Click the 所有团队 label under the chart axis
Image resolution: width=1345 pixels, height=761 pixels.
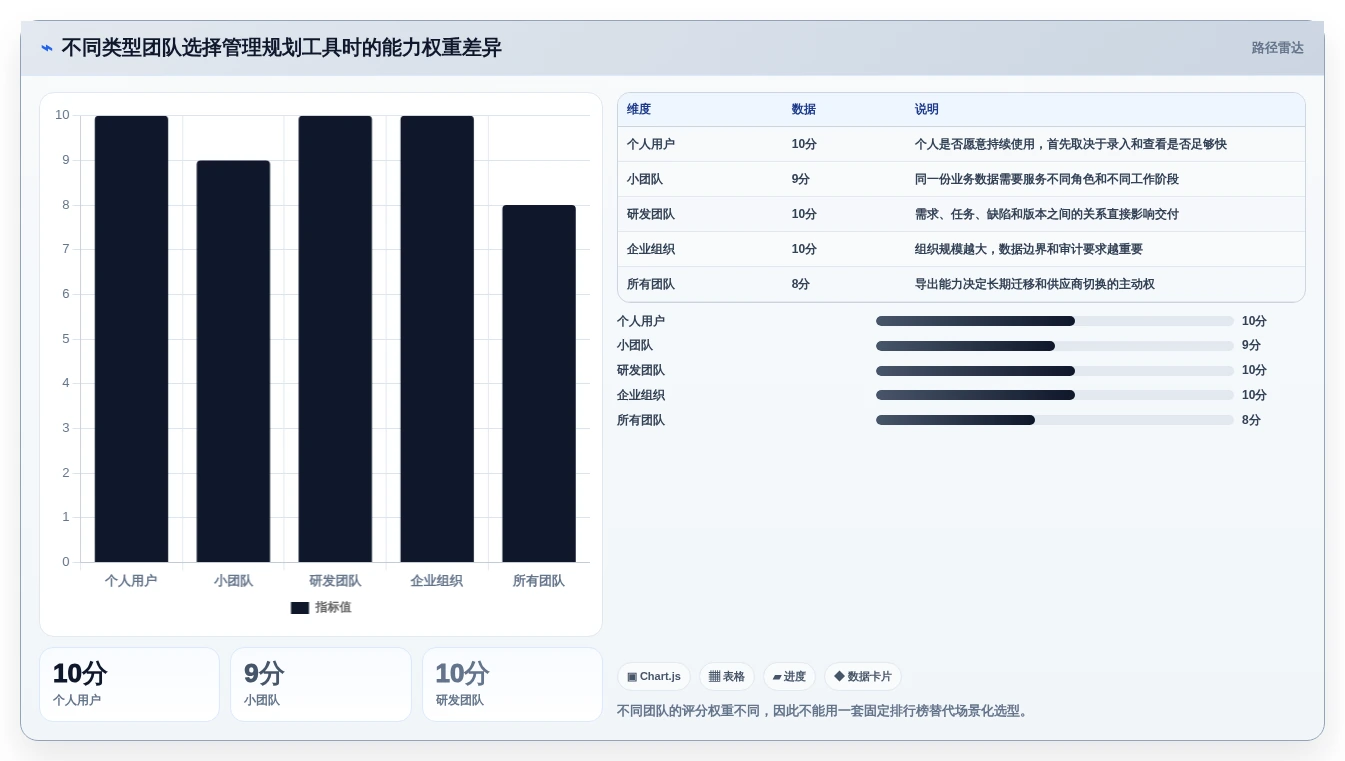pyautogui.click(x=539, y=581)
